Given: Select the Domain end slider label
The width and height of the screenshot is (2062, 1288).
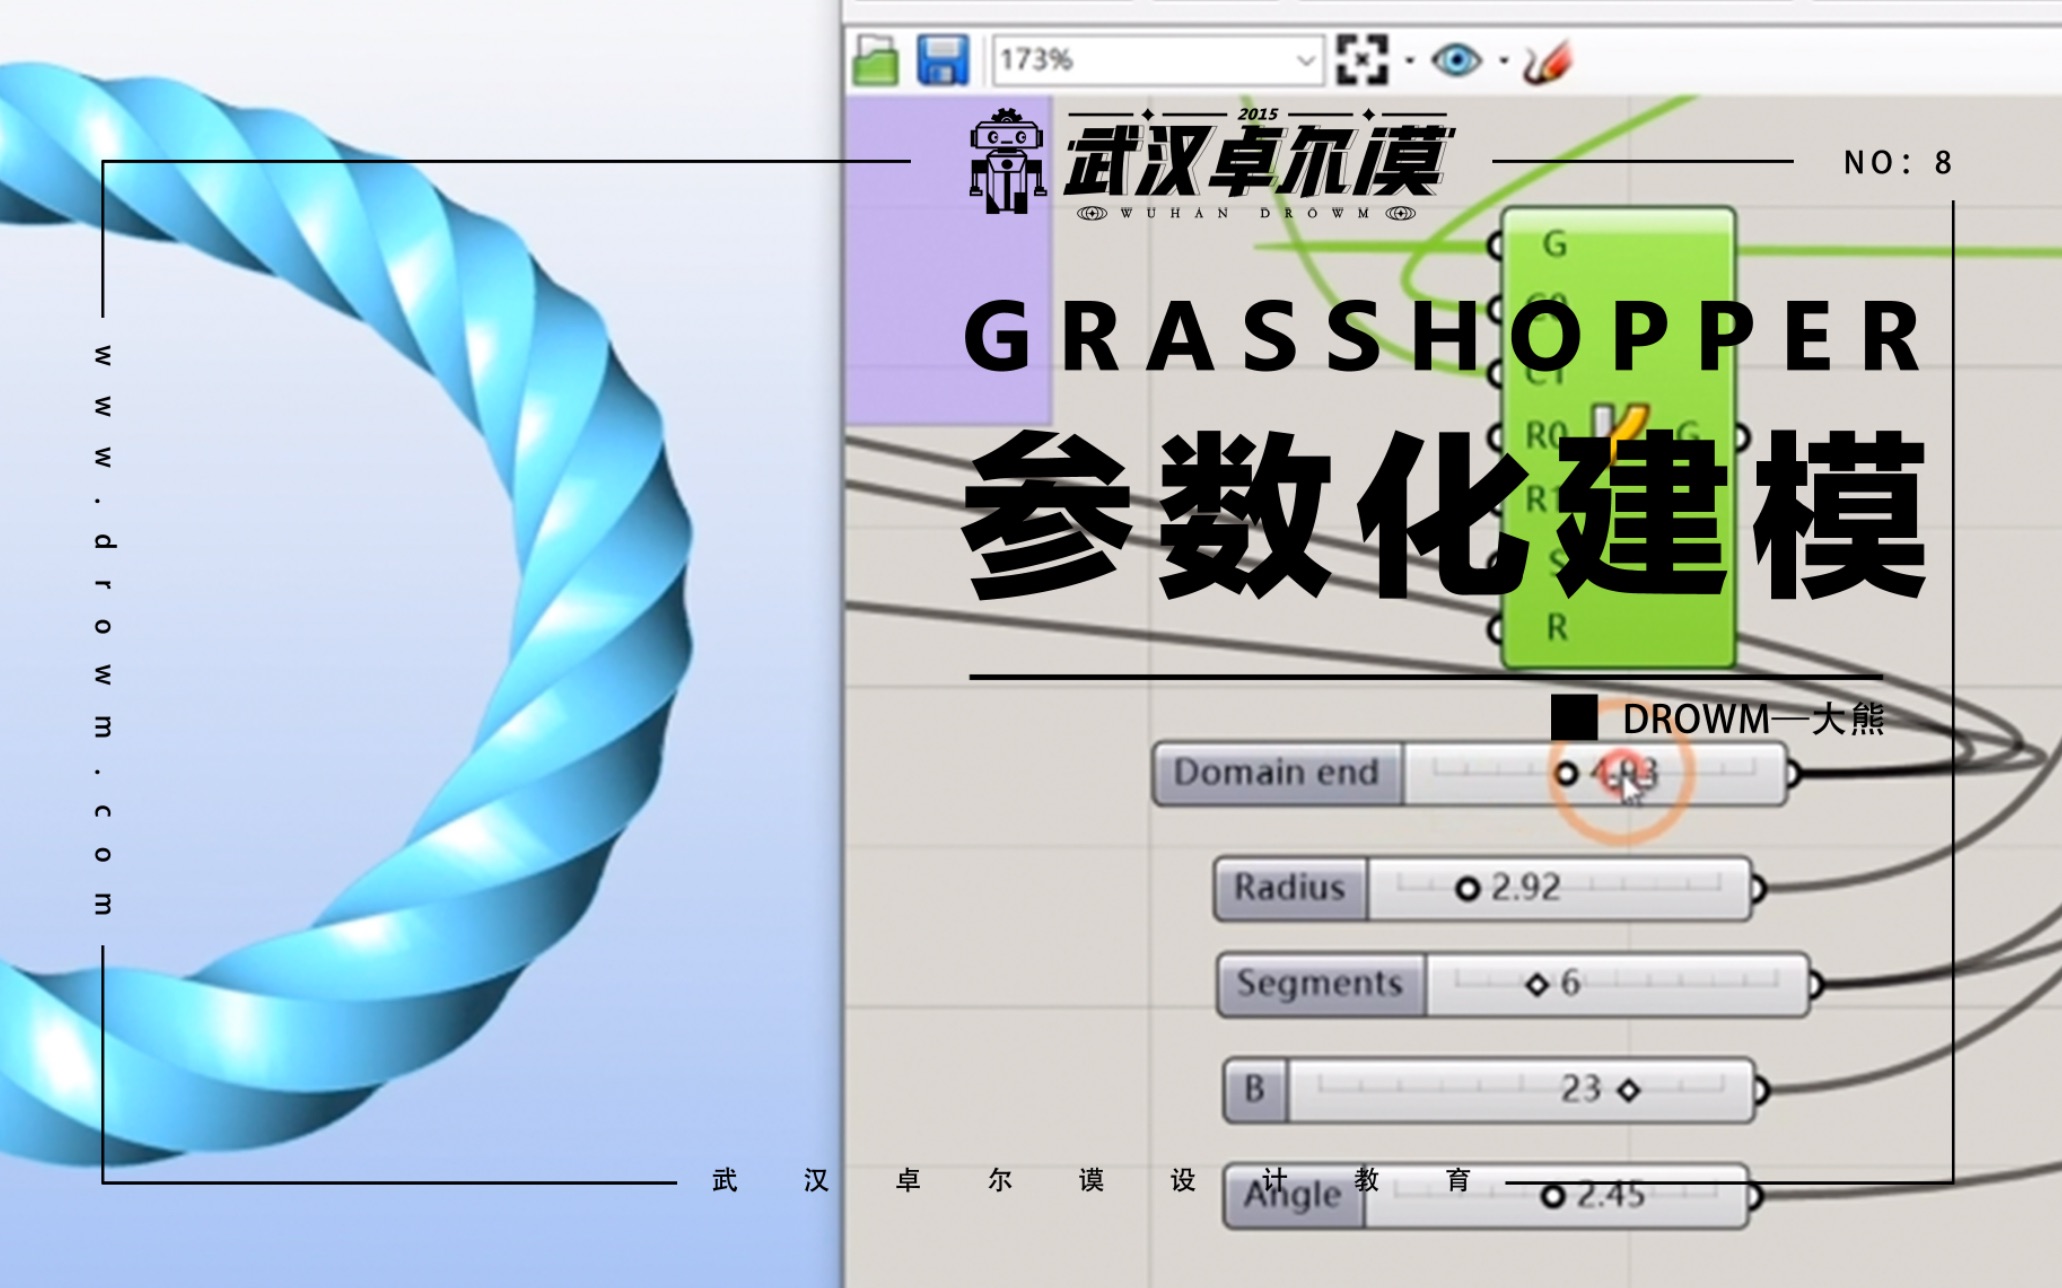Looking at the screenshot, I should coord(1278,772).
